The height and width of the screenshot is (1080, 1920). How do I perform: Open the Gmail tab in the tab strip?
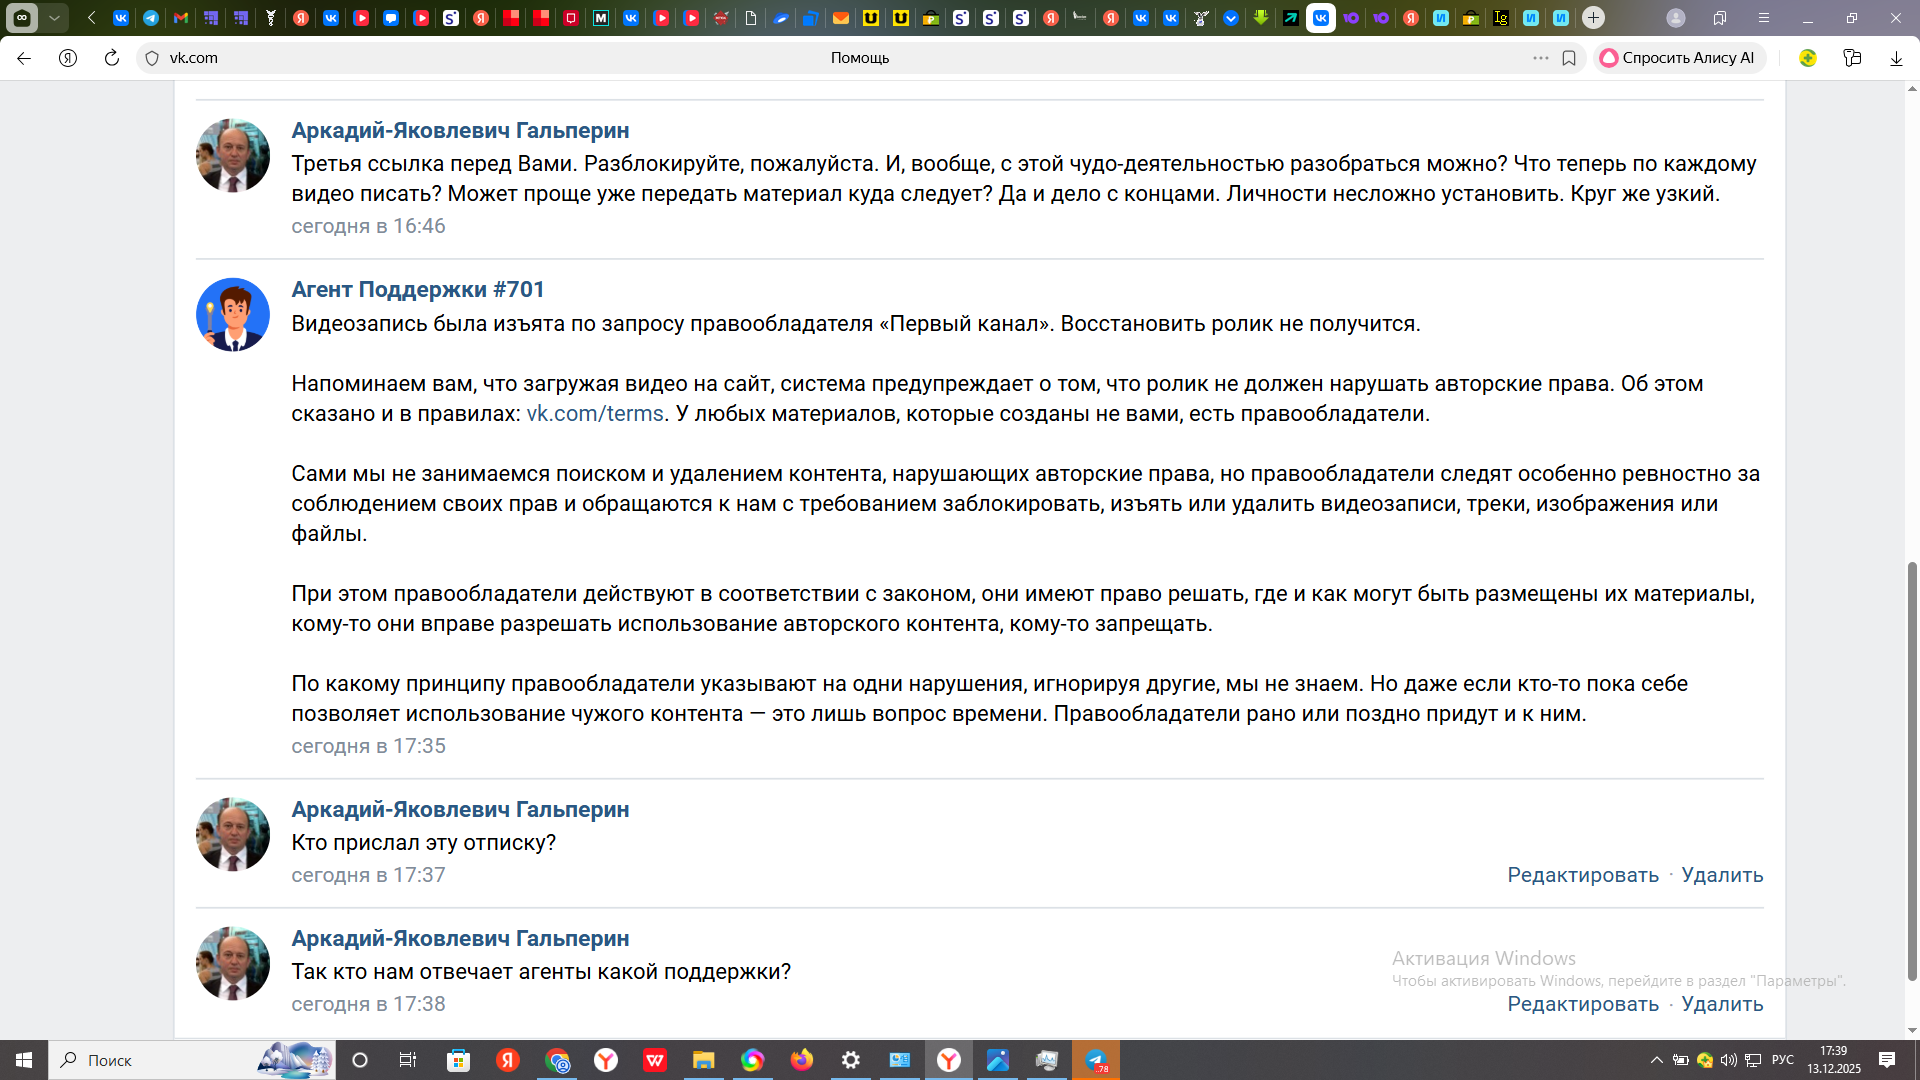181,18
